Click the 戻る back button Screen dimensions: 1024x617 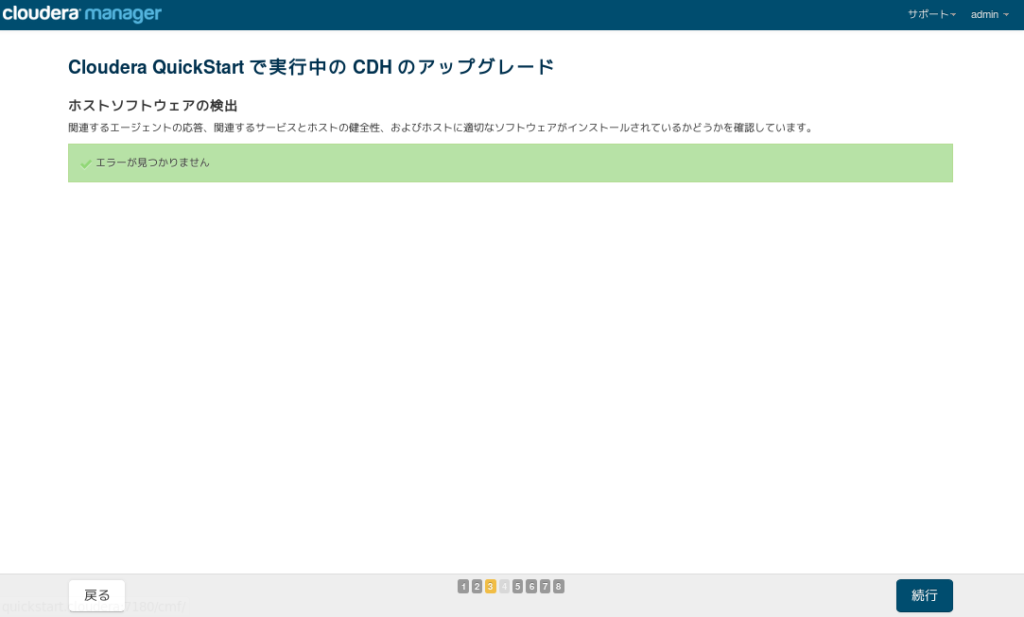pyautogui.click(x=97, y=595)
